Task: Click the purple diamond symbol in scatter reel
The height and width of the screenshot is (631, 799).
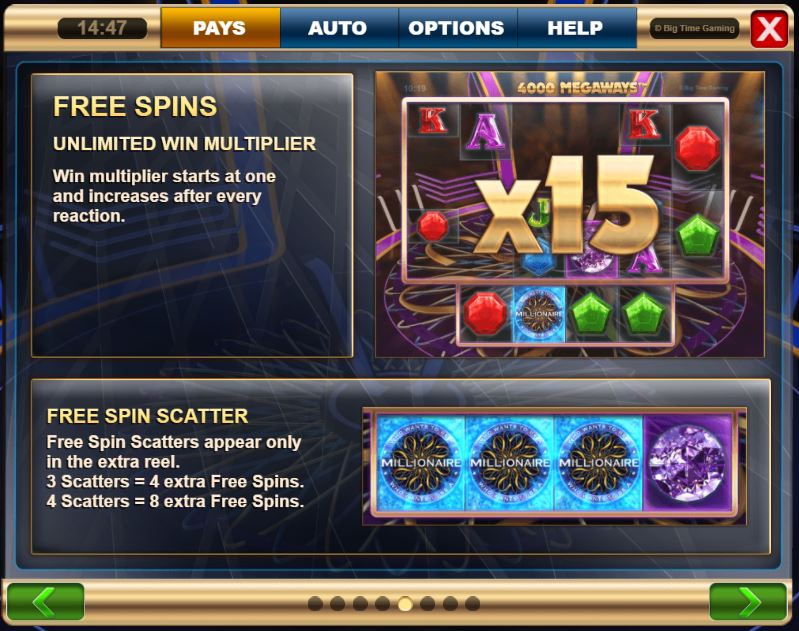Action: click(687, 463)
